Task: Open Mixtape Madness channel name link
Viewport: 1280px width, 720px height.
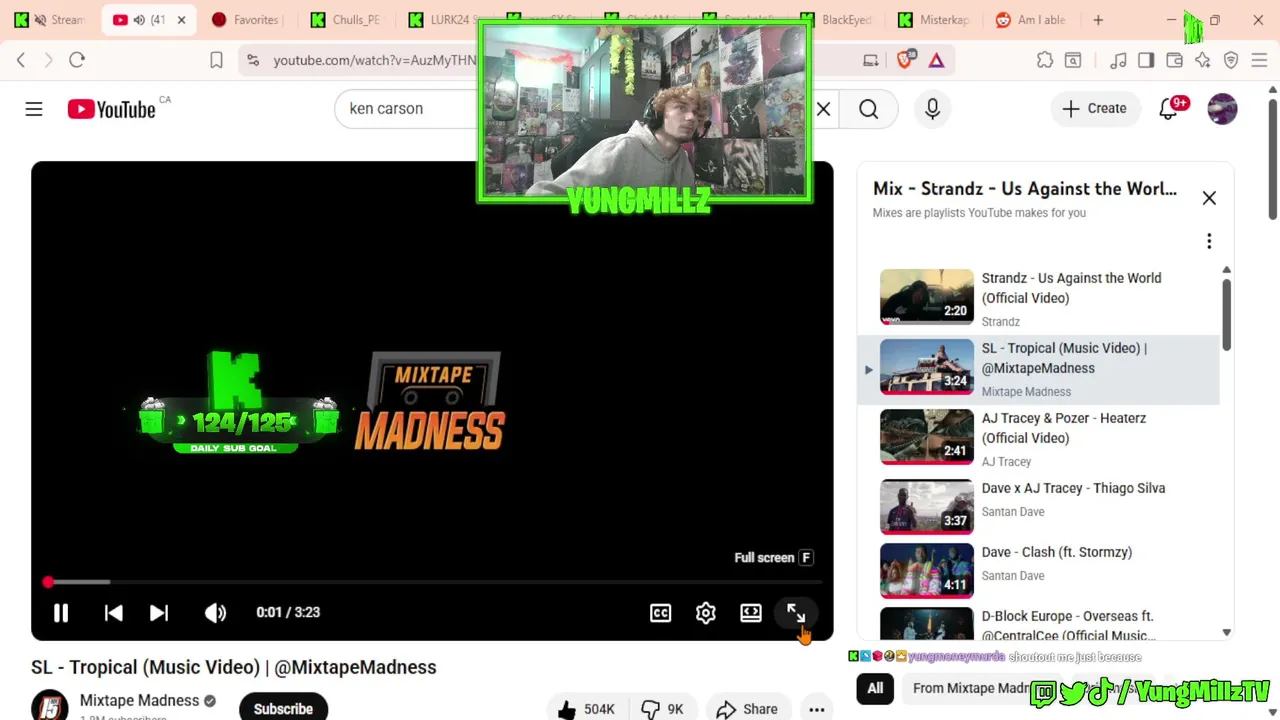Action: coord(139,701)
